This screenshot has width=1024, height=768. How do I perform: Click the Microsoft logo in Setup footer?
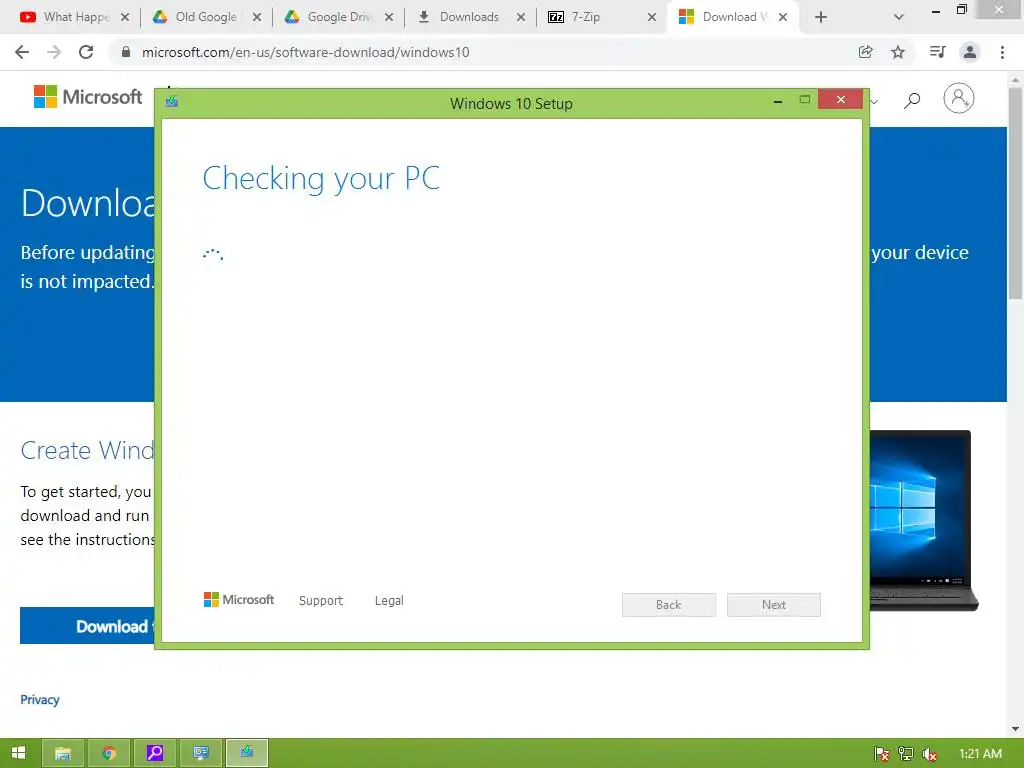(x=239, y=600)
